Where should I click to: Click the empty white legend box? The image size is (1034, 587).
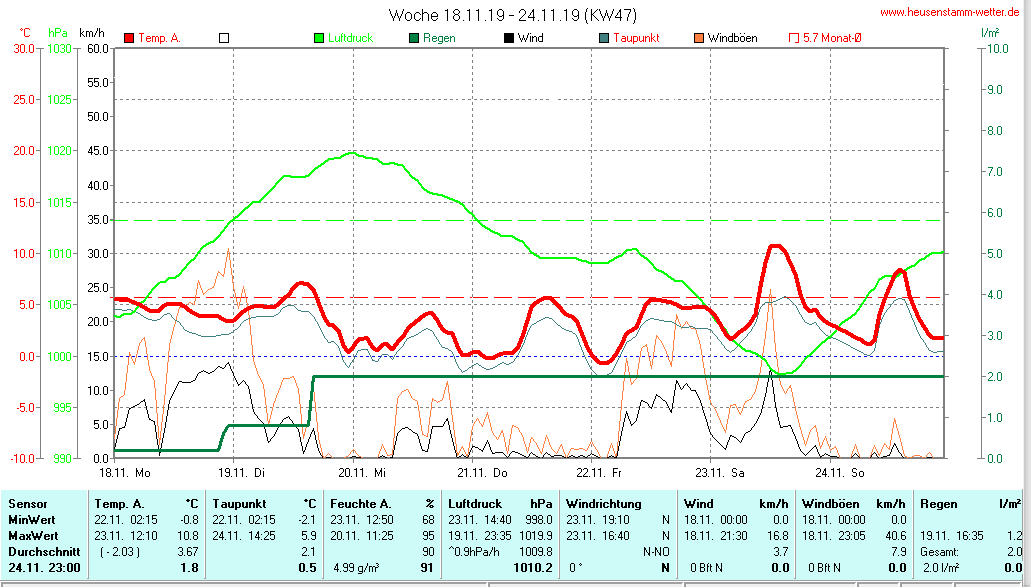pos(224,38)
